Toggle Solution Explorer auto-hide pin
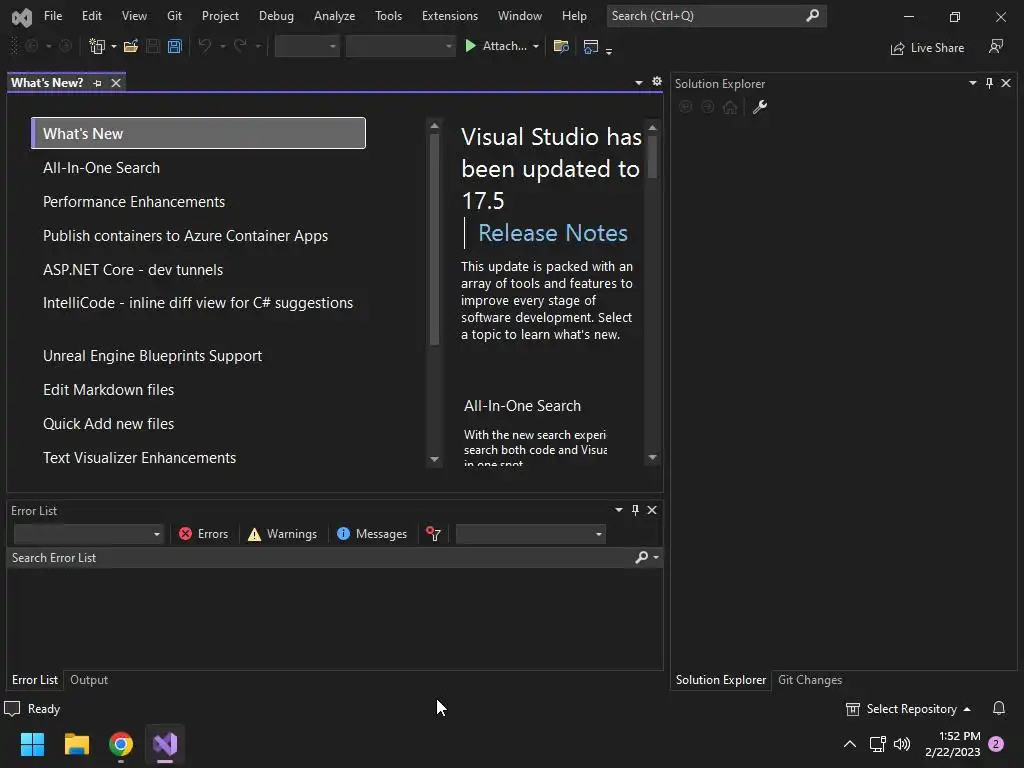1024x768 pixels. (x=989, y=83)
